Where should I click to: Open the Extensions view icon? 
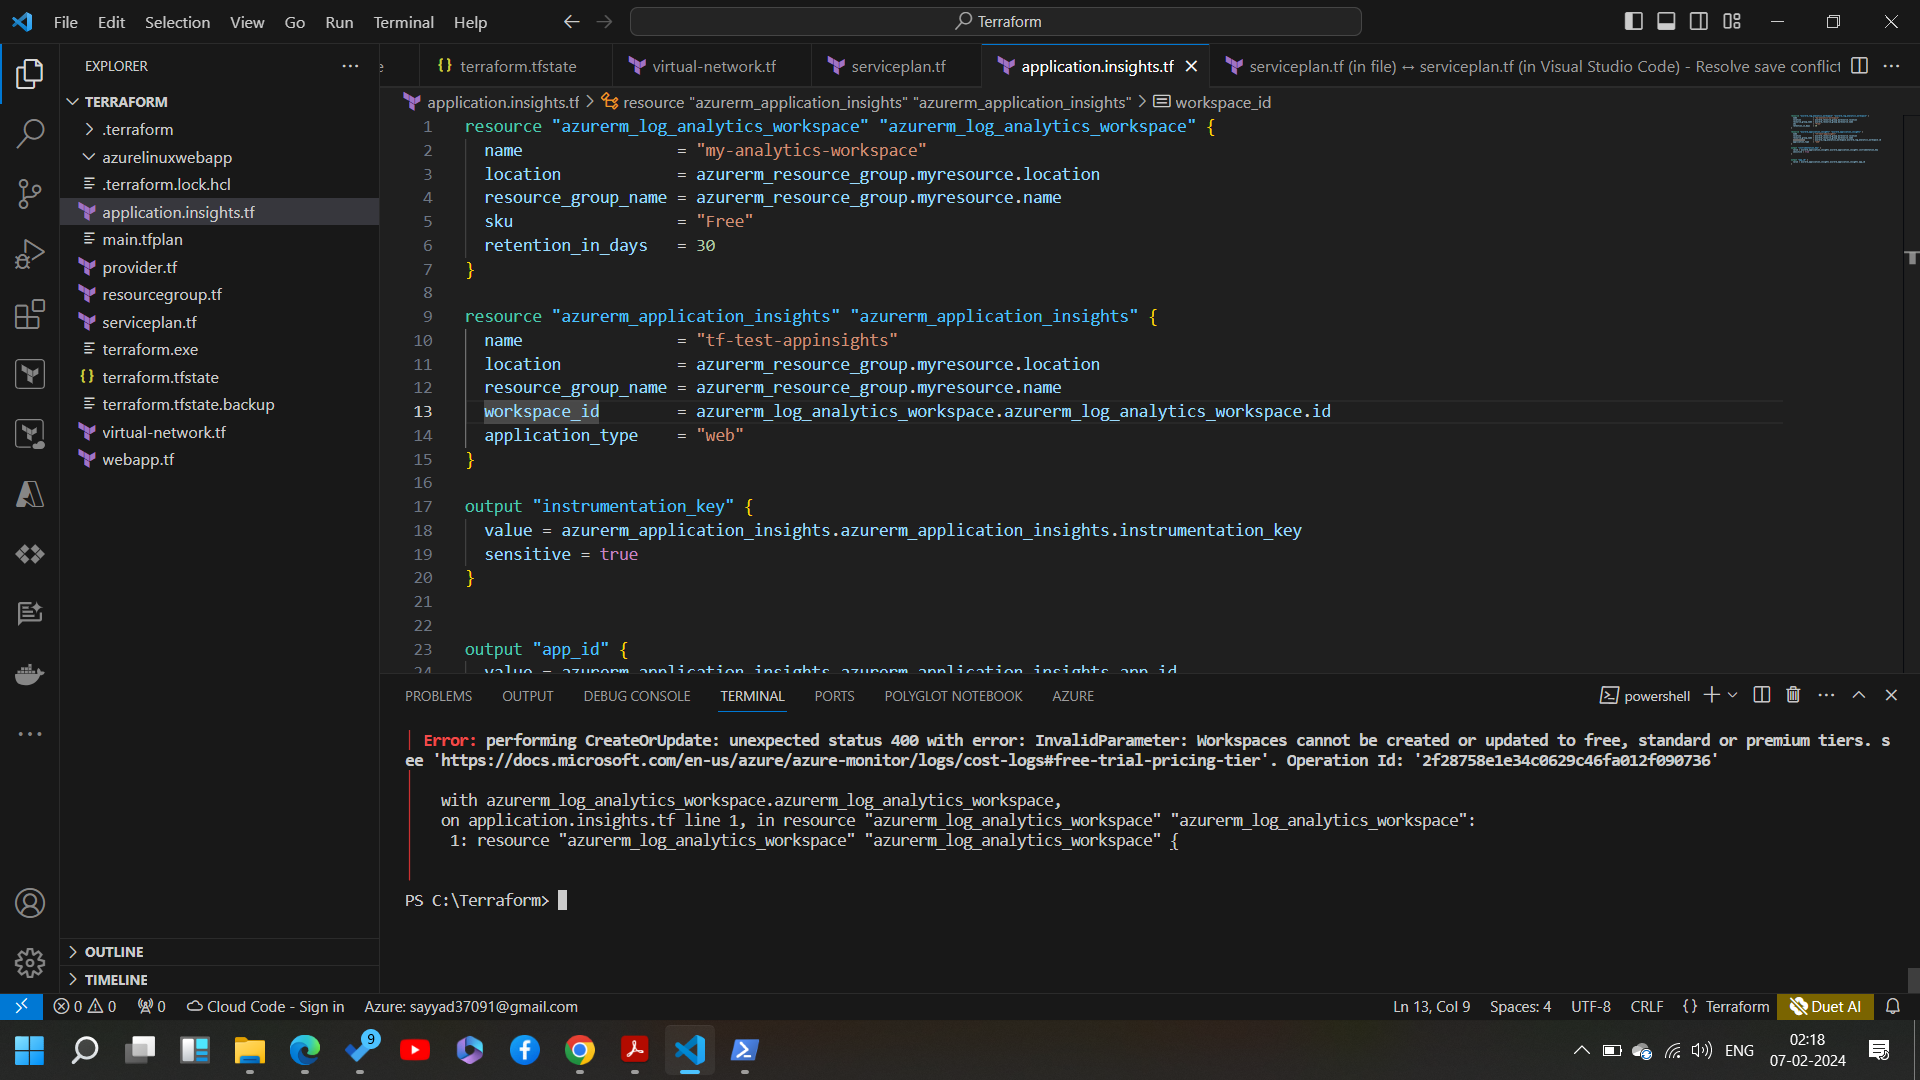tap(30, 314)
